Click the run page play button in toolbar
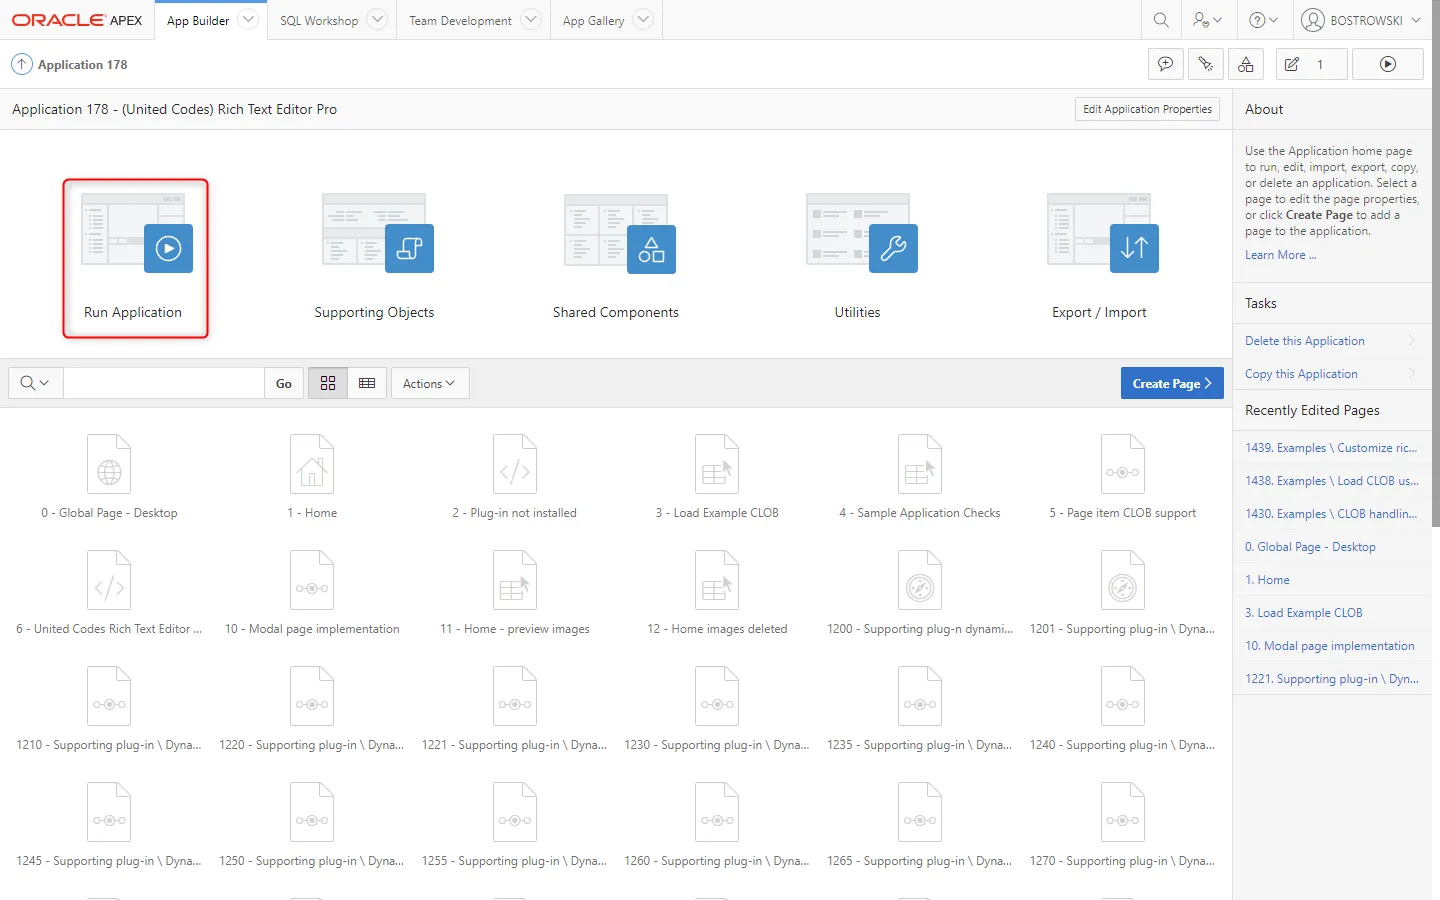The width and height of the screenshot is (1440, 900). (x=1387, y=64)
